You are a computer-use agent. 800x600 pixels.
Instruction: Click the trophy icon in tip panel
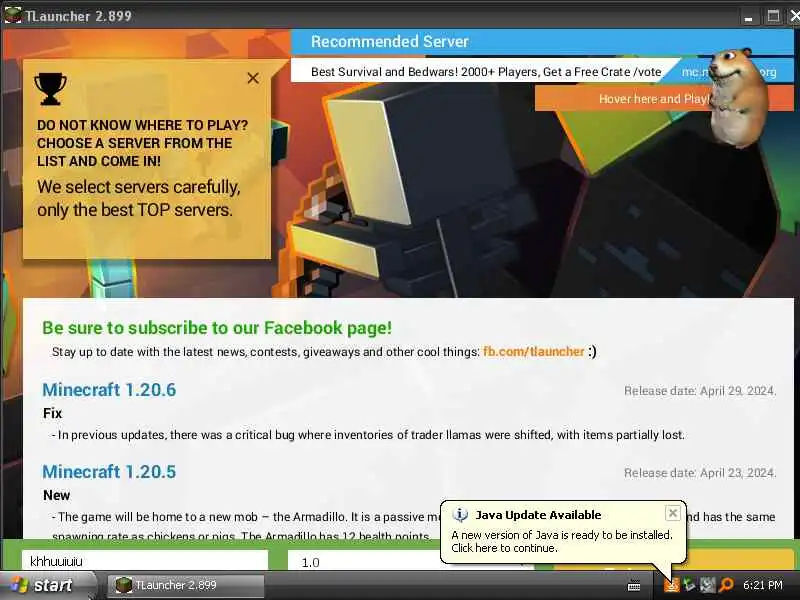pyautogui.click(x=51, y=89)
